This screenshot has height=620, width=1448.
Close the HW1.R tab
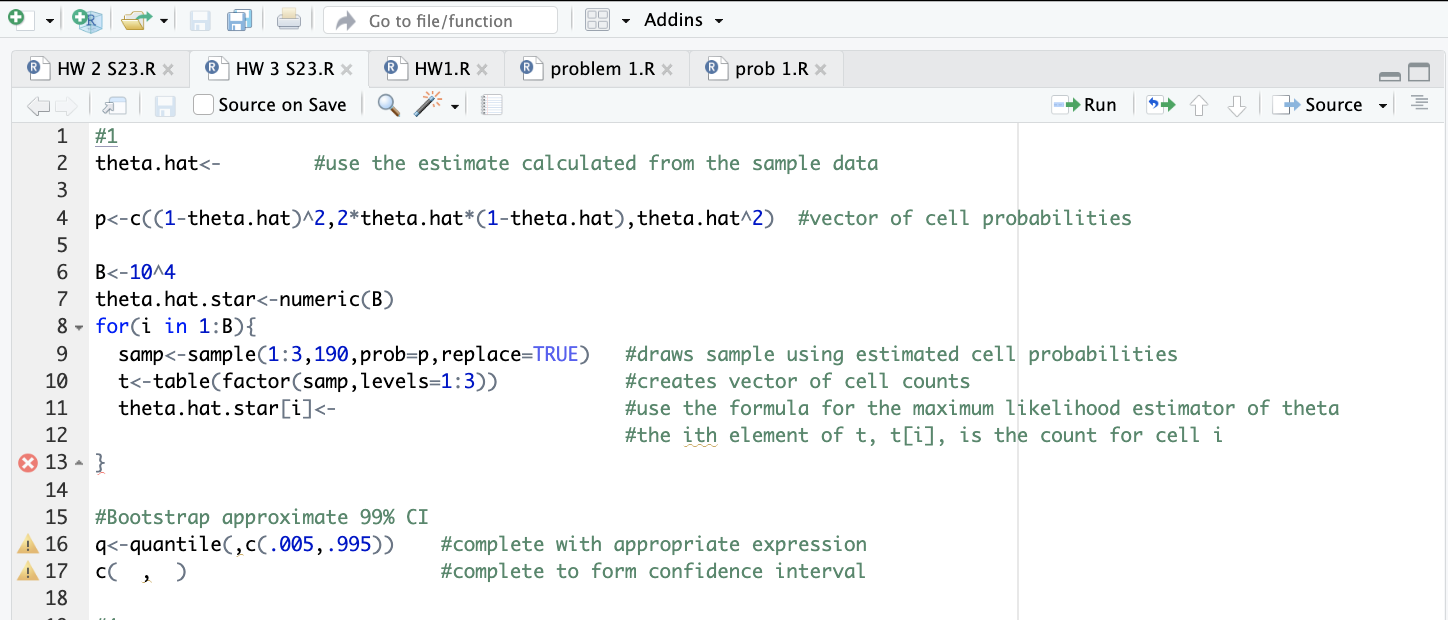pyautogui.click(x=482, y=70)
